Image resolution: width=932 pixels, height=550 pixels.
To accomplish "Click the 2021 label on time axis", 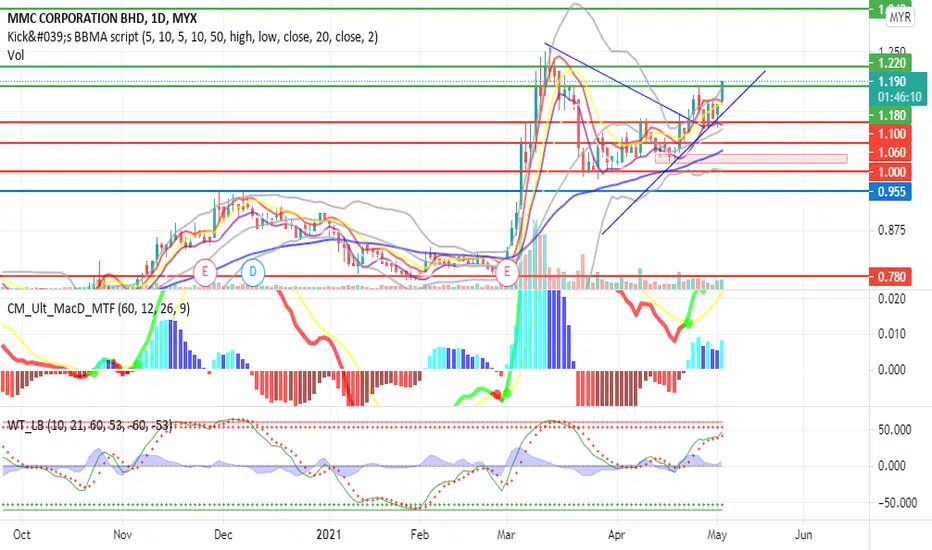I will [x=329, y=535].
